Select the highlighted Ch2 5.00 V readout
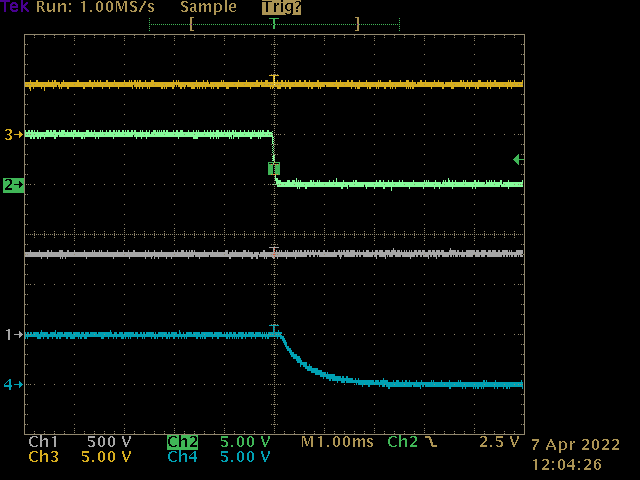The height and width of the screenshot is (480, 640). coord(218,442)
